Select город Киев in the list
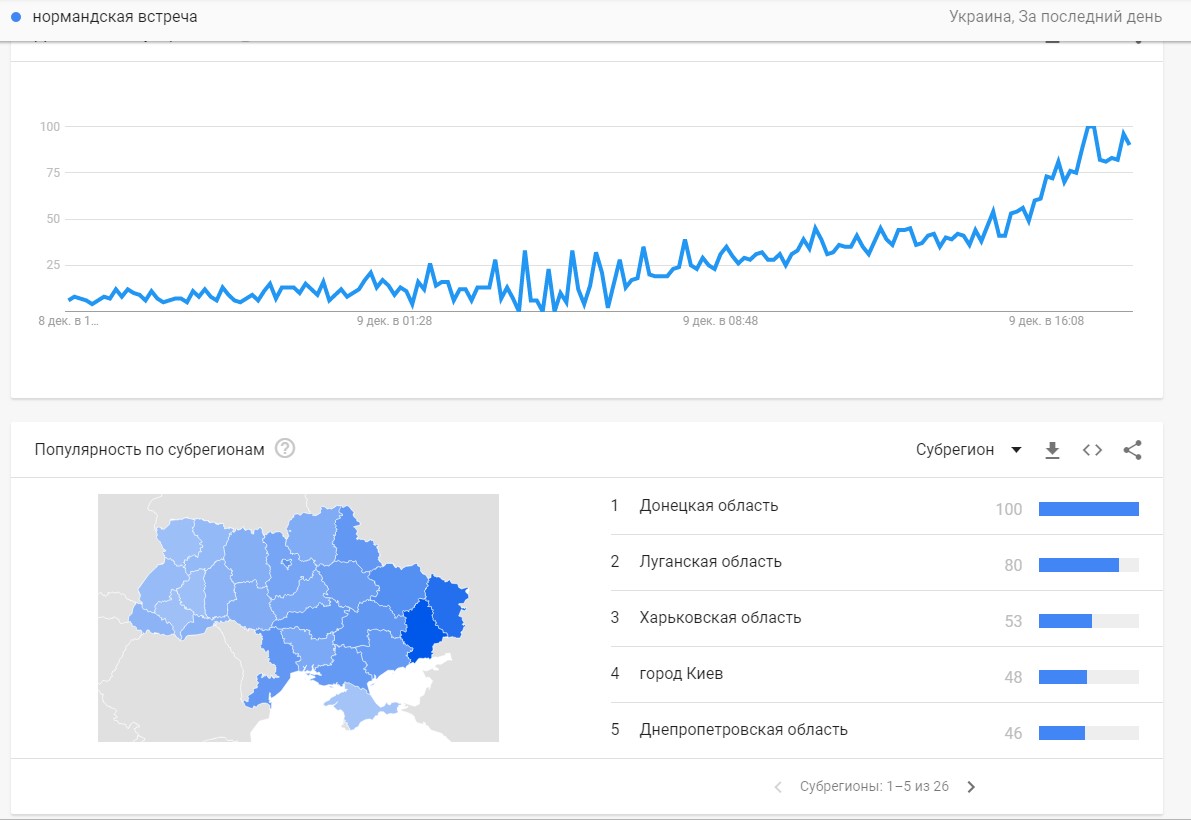 (x=681, y=674)
